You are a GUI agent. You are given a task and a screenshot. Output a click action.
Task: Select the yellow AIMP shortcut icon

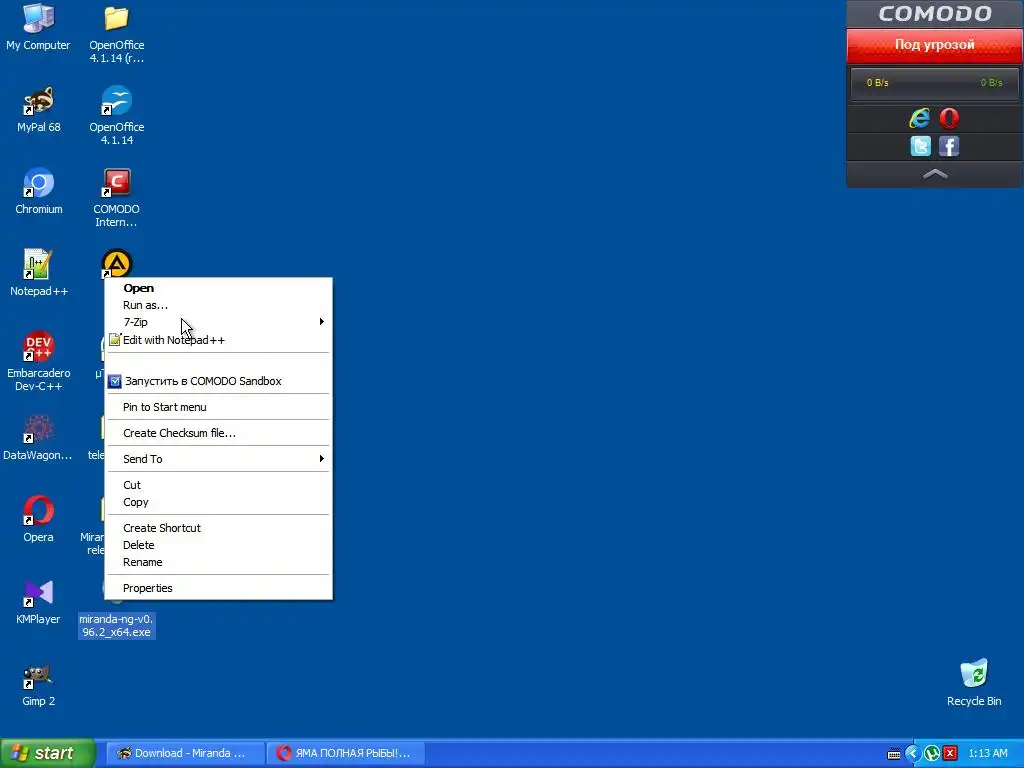(116, 263)
